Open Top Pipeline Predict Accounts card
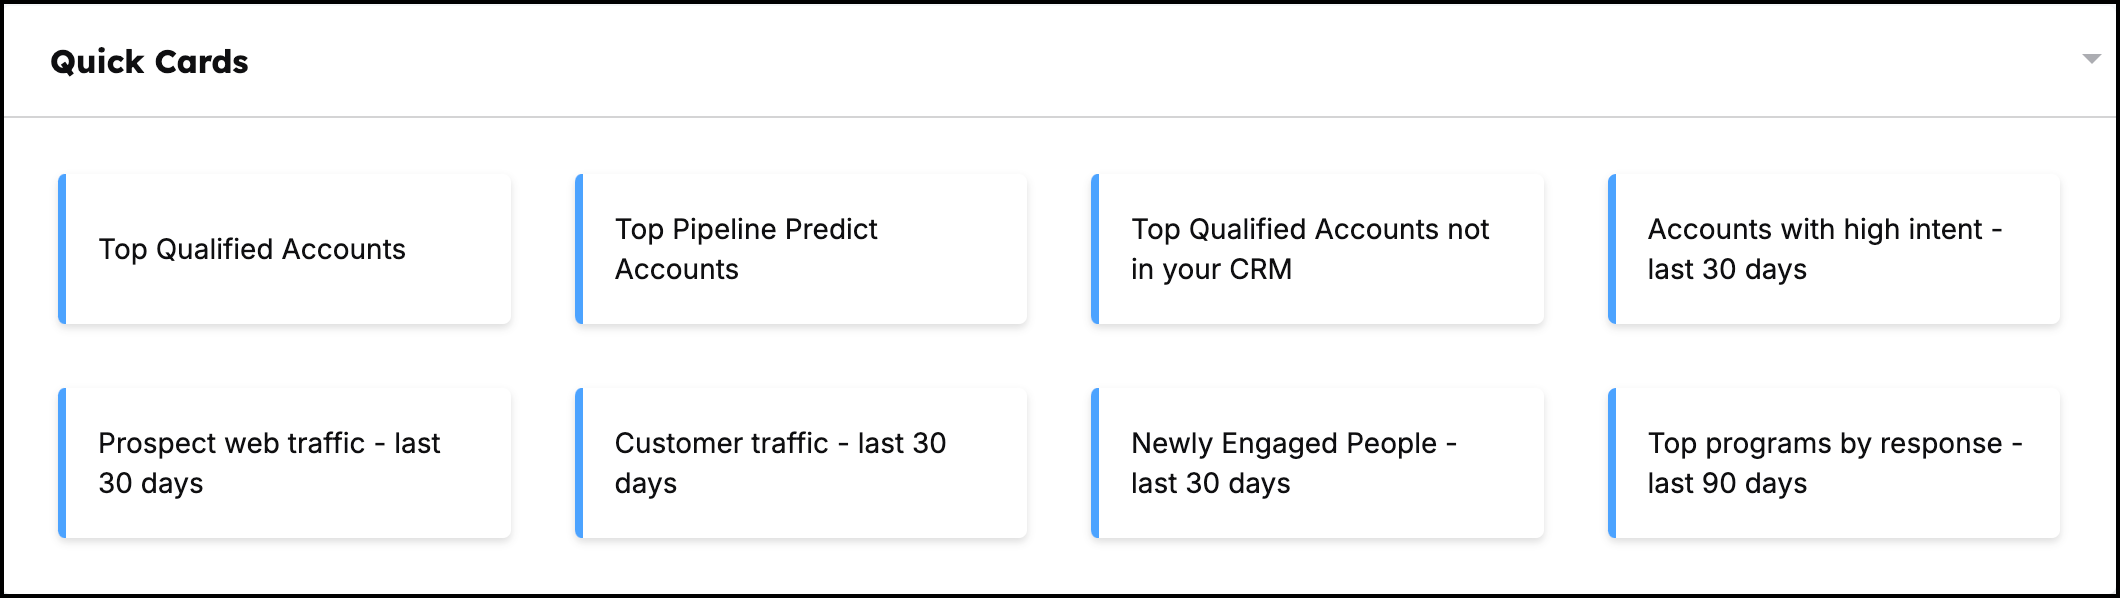The width and height of the screenshot is (2120, 598). (802, 249)
